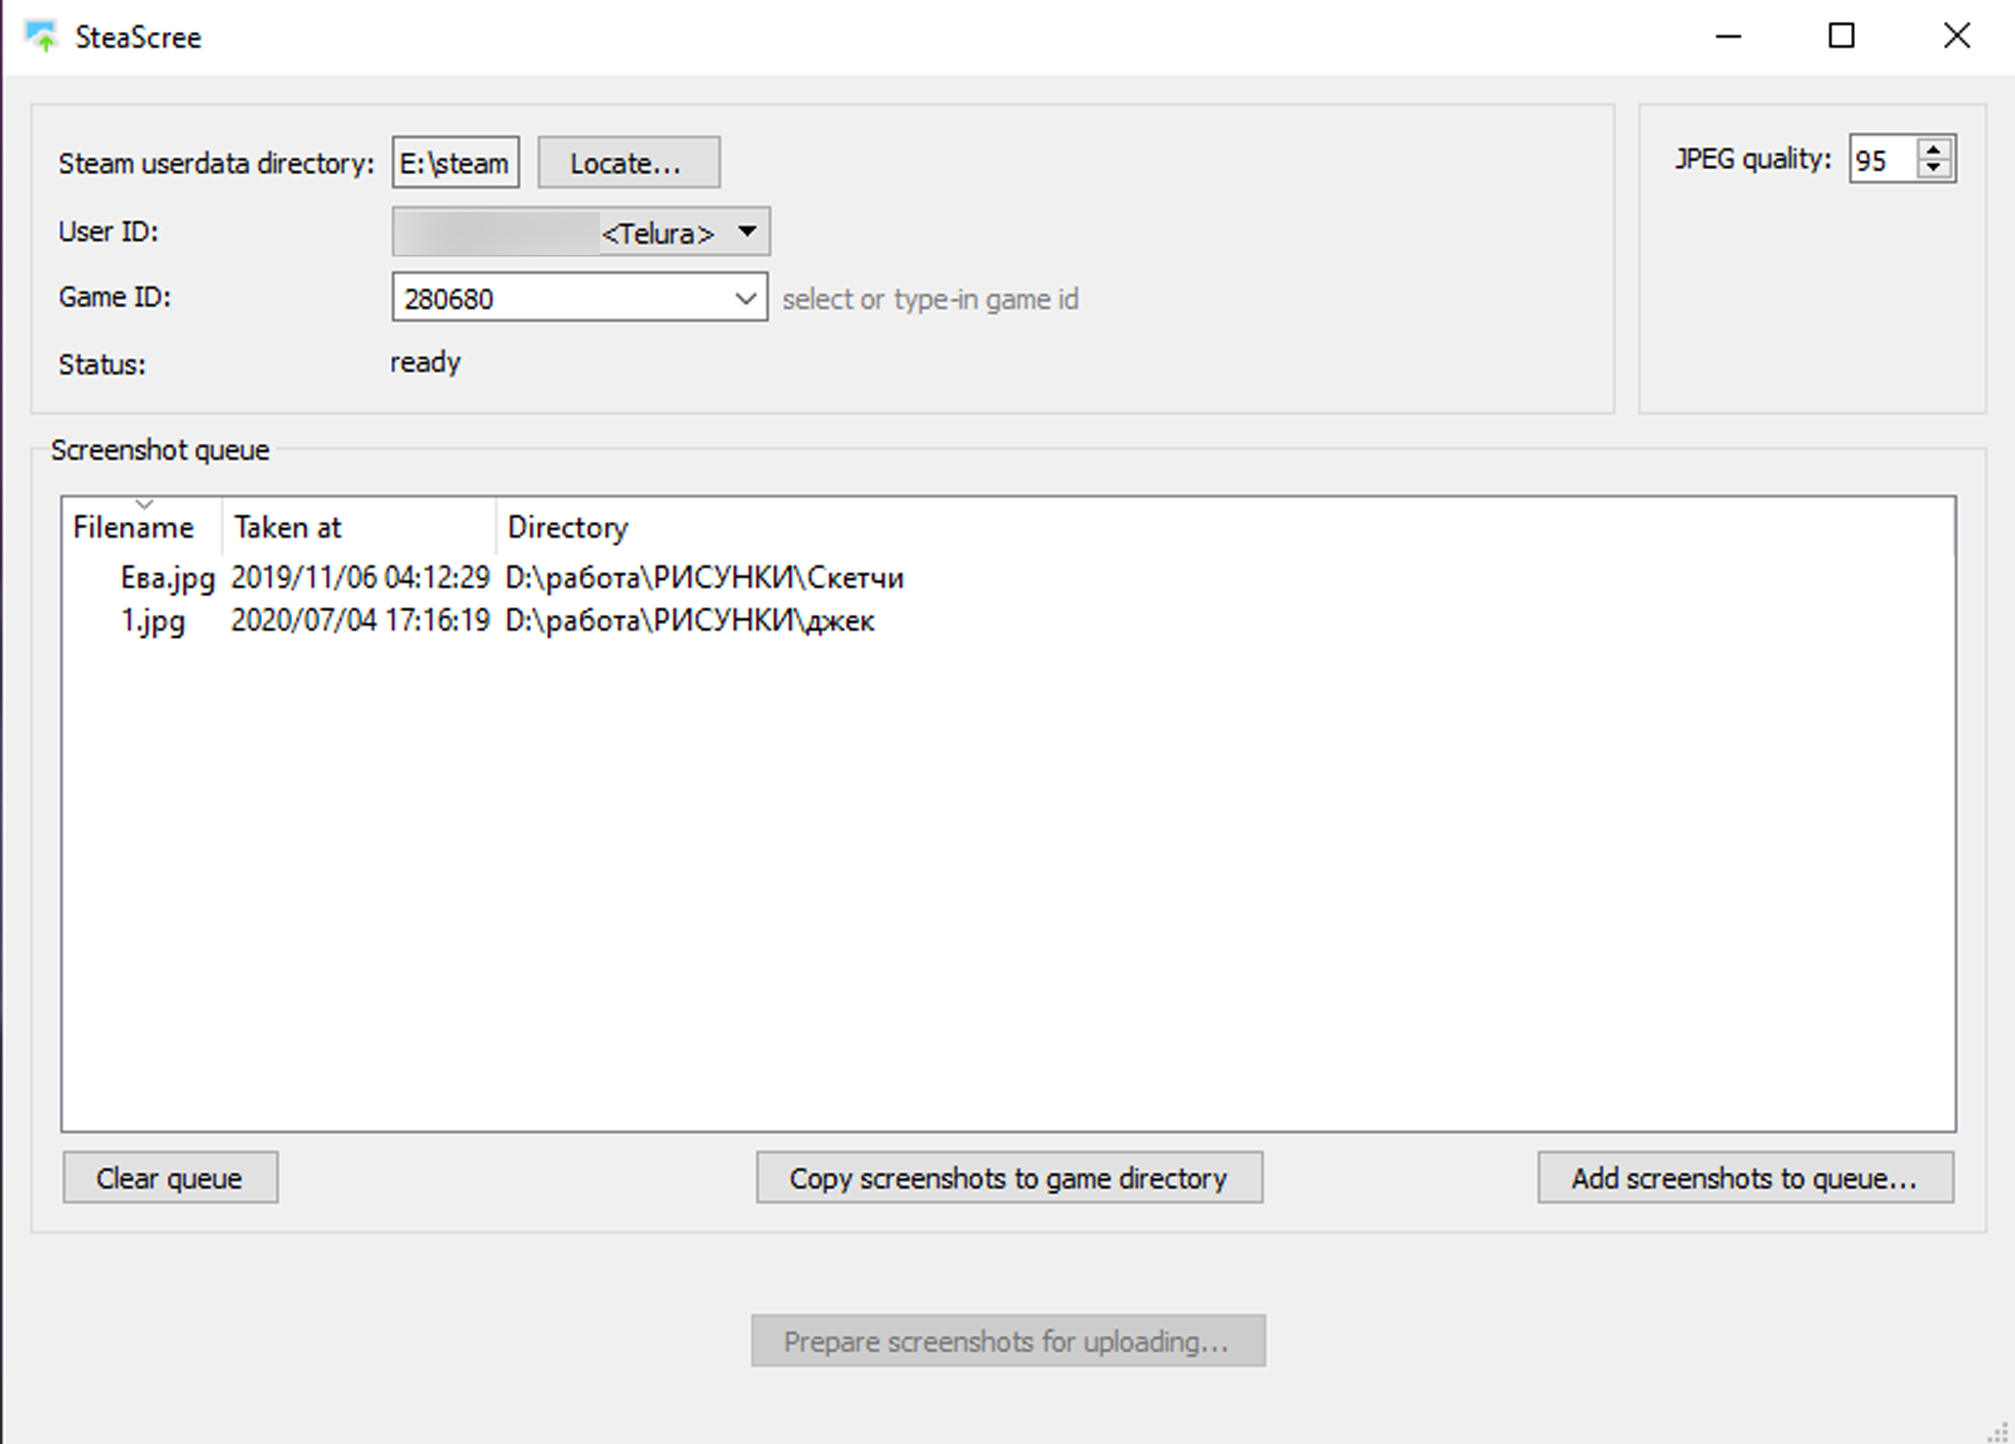Click the Directory column header

tap(567, 527)
